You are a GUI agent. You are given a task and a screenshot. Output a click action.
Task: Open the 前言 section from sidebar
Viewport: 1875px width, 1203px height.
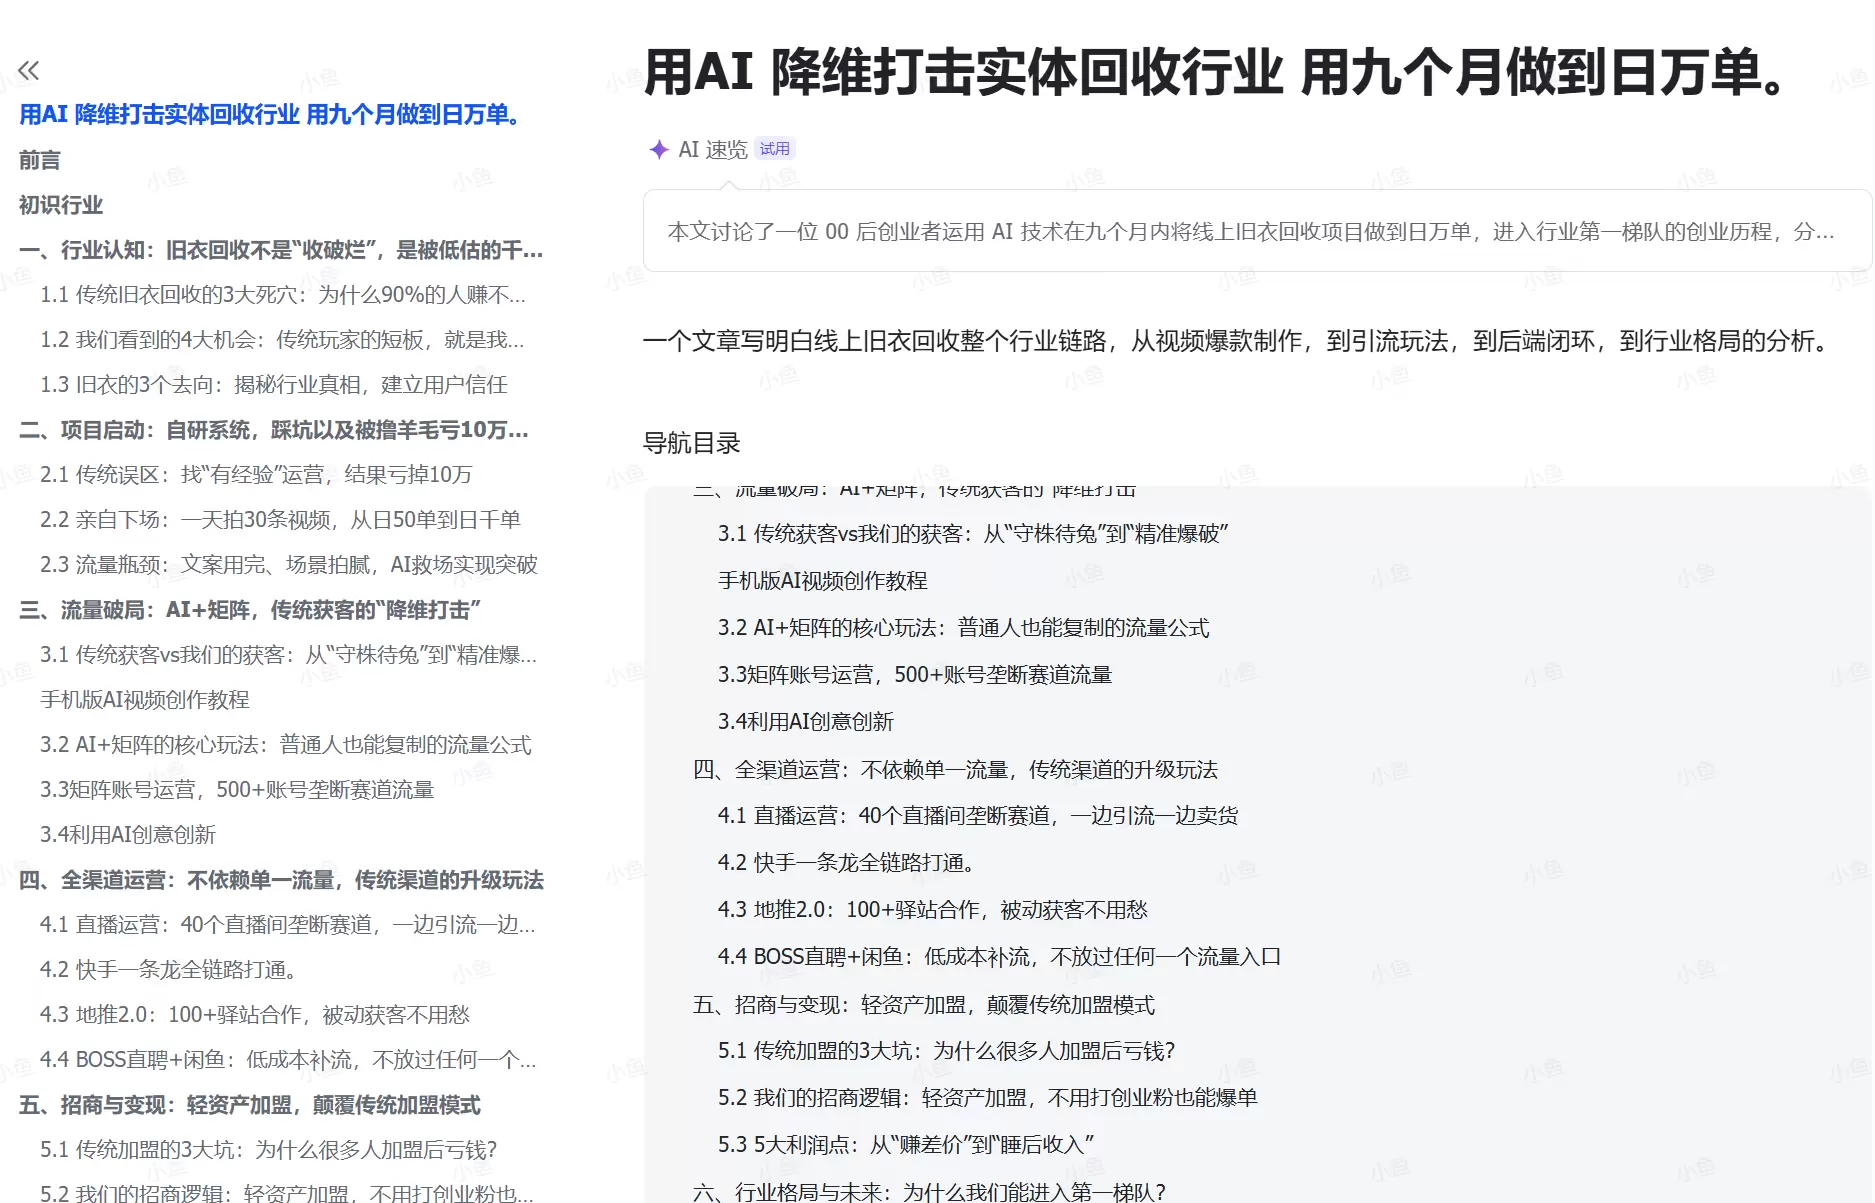click(40, 160)
